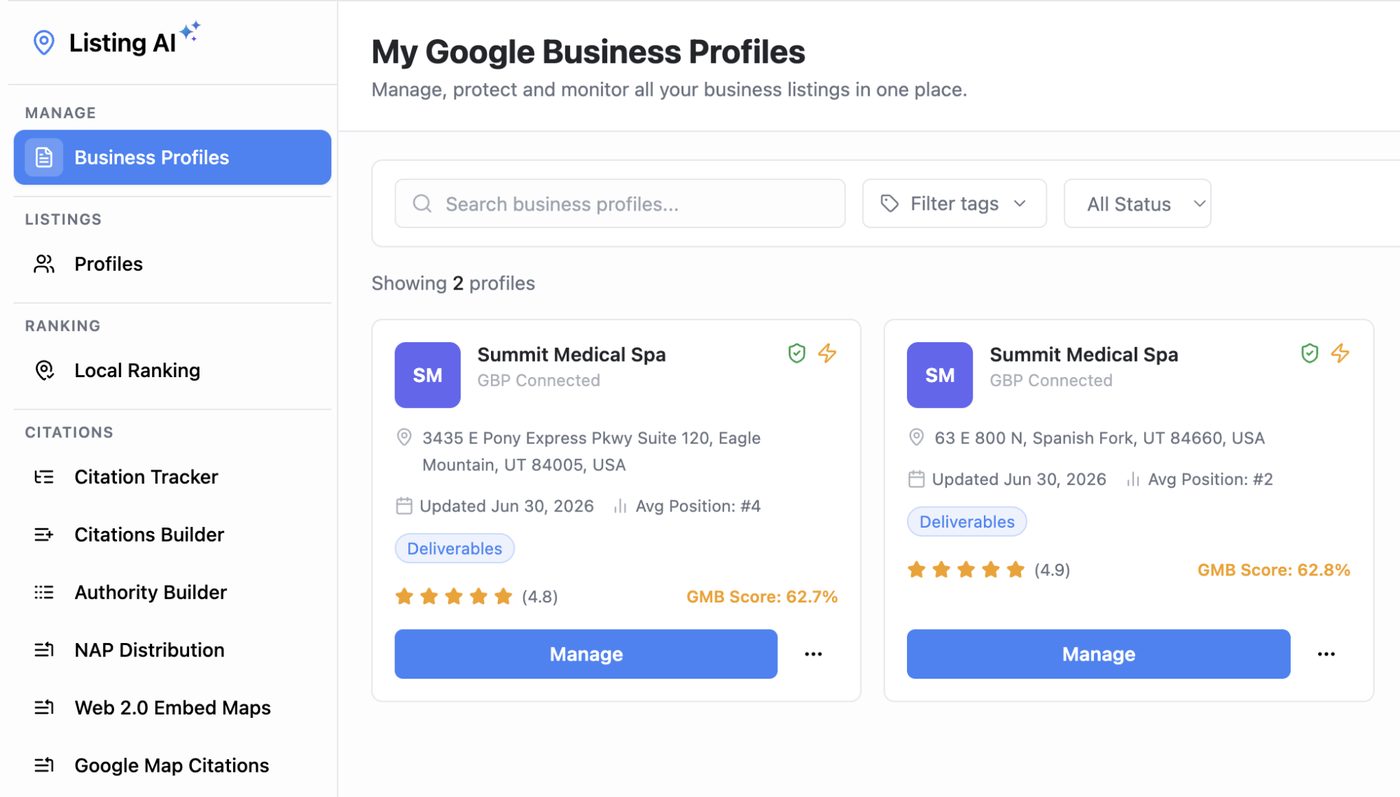Click Deliverables tag on Spanish Fork card
Image resolution: width=1400 pixels, height=797 pixels.
click(967, 521)
